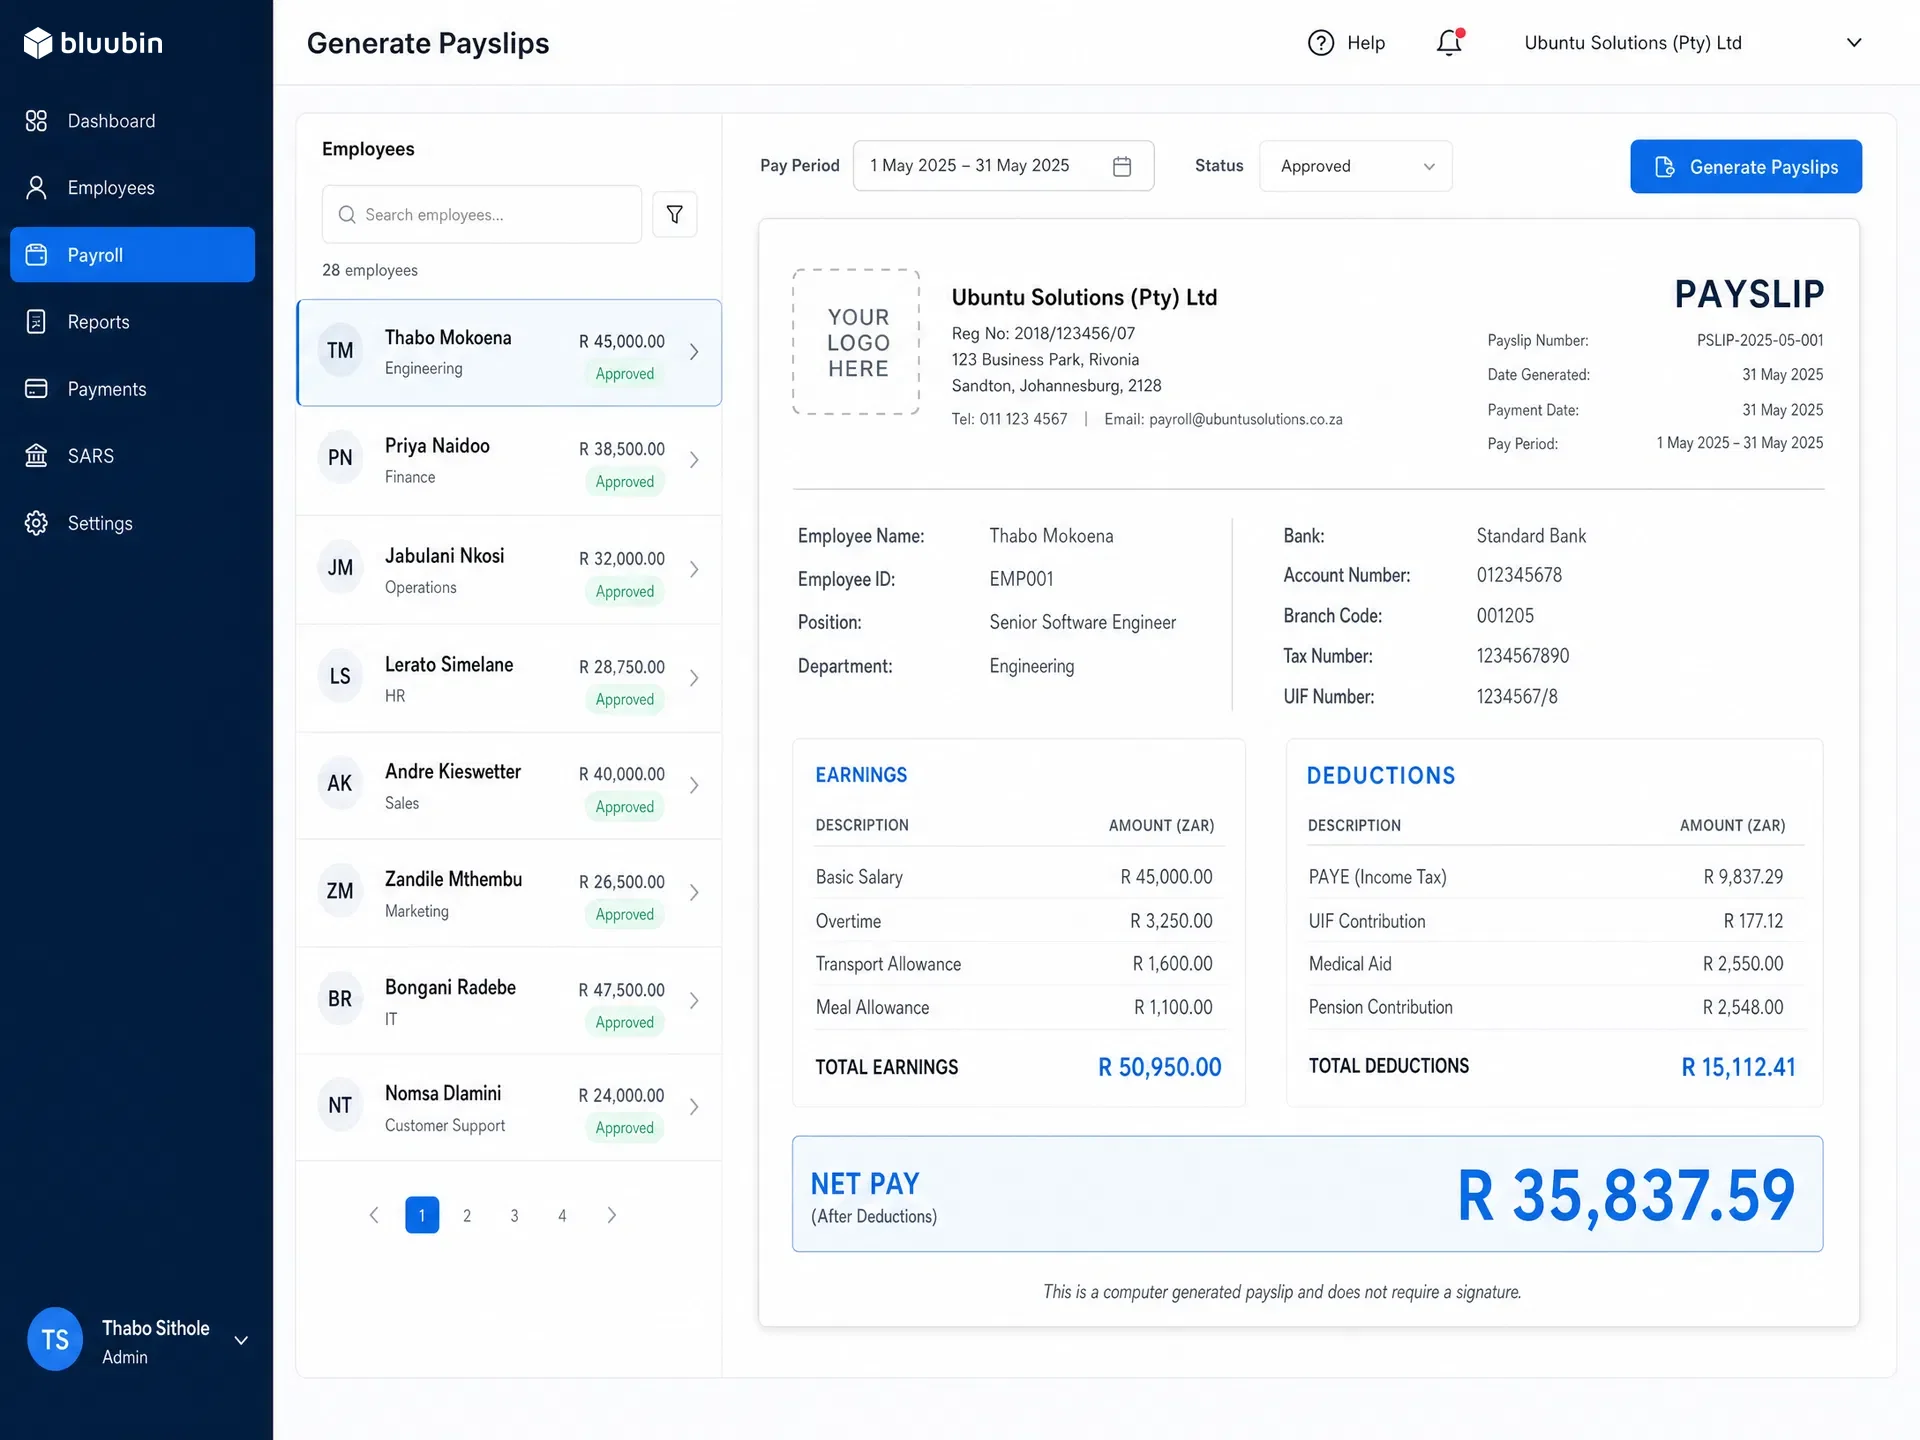This screenshot has width=1920, height=1440.
Task: Open SARS in the sidebar
Action: [132, 456]
